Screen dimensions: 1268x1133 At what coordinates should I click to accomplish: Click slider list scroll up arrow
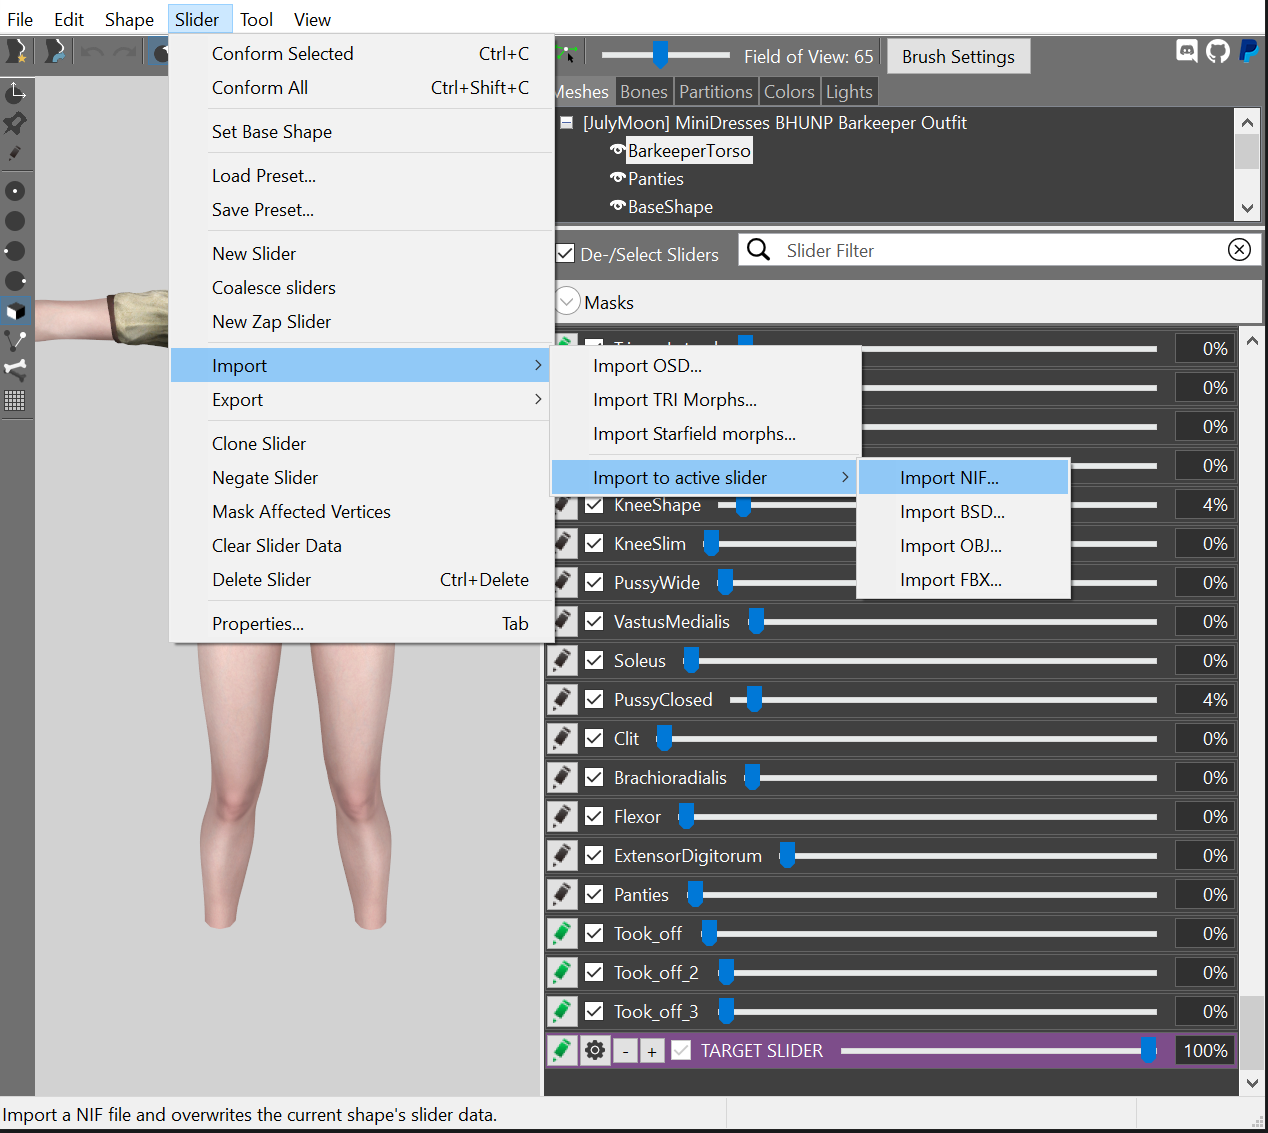(x=1252, y=341)
